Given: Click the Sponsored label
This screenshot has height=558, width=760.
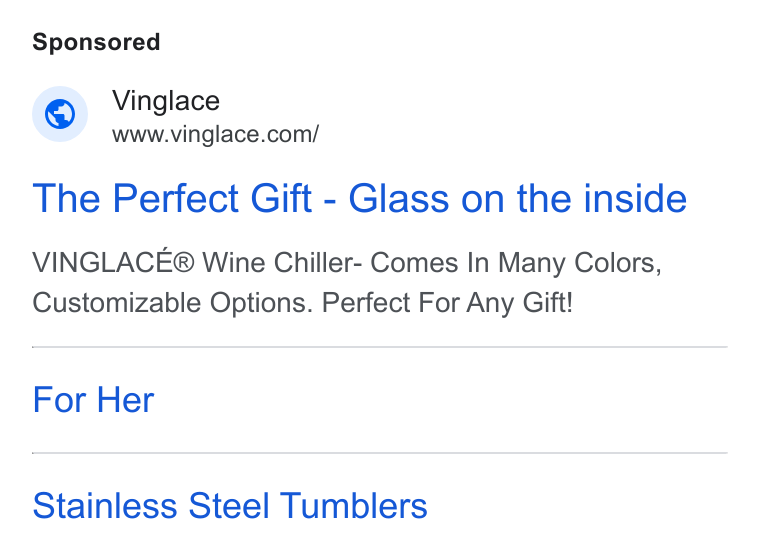Looking at the screenshot, I should point(96,42).
